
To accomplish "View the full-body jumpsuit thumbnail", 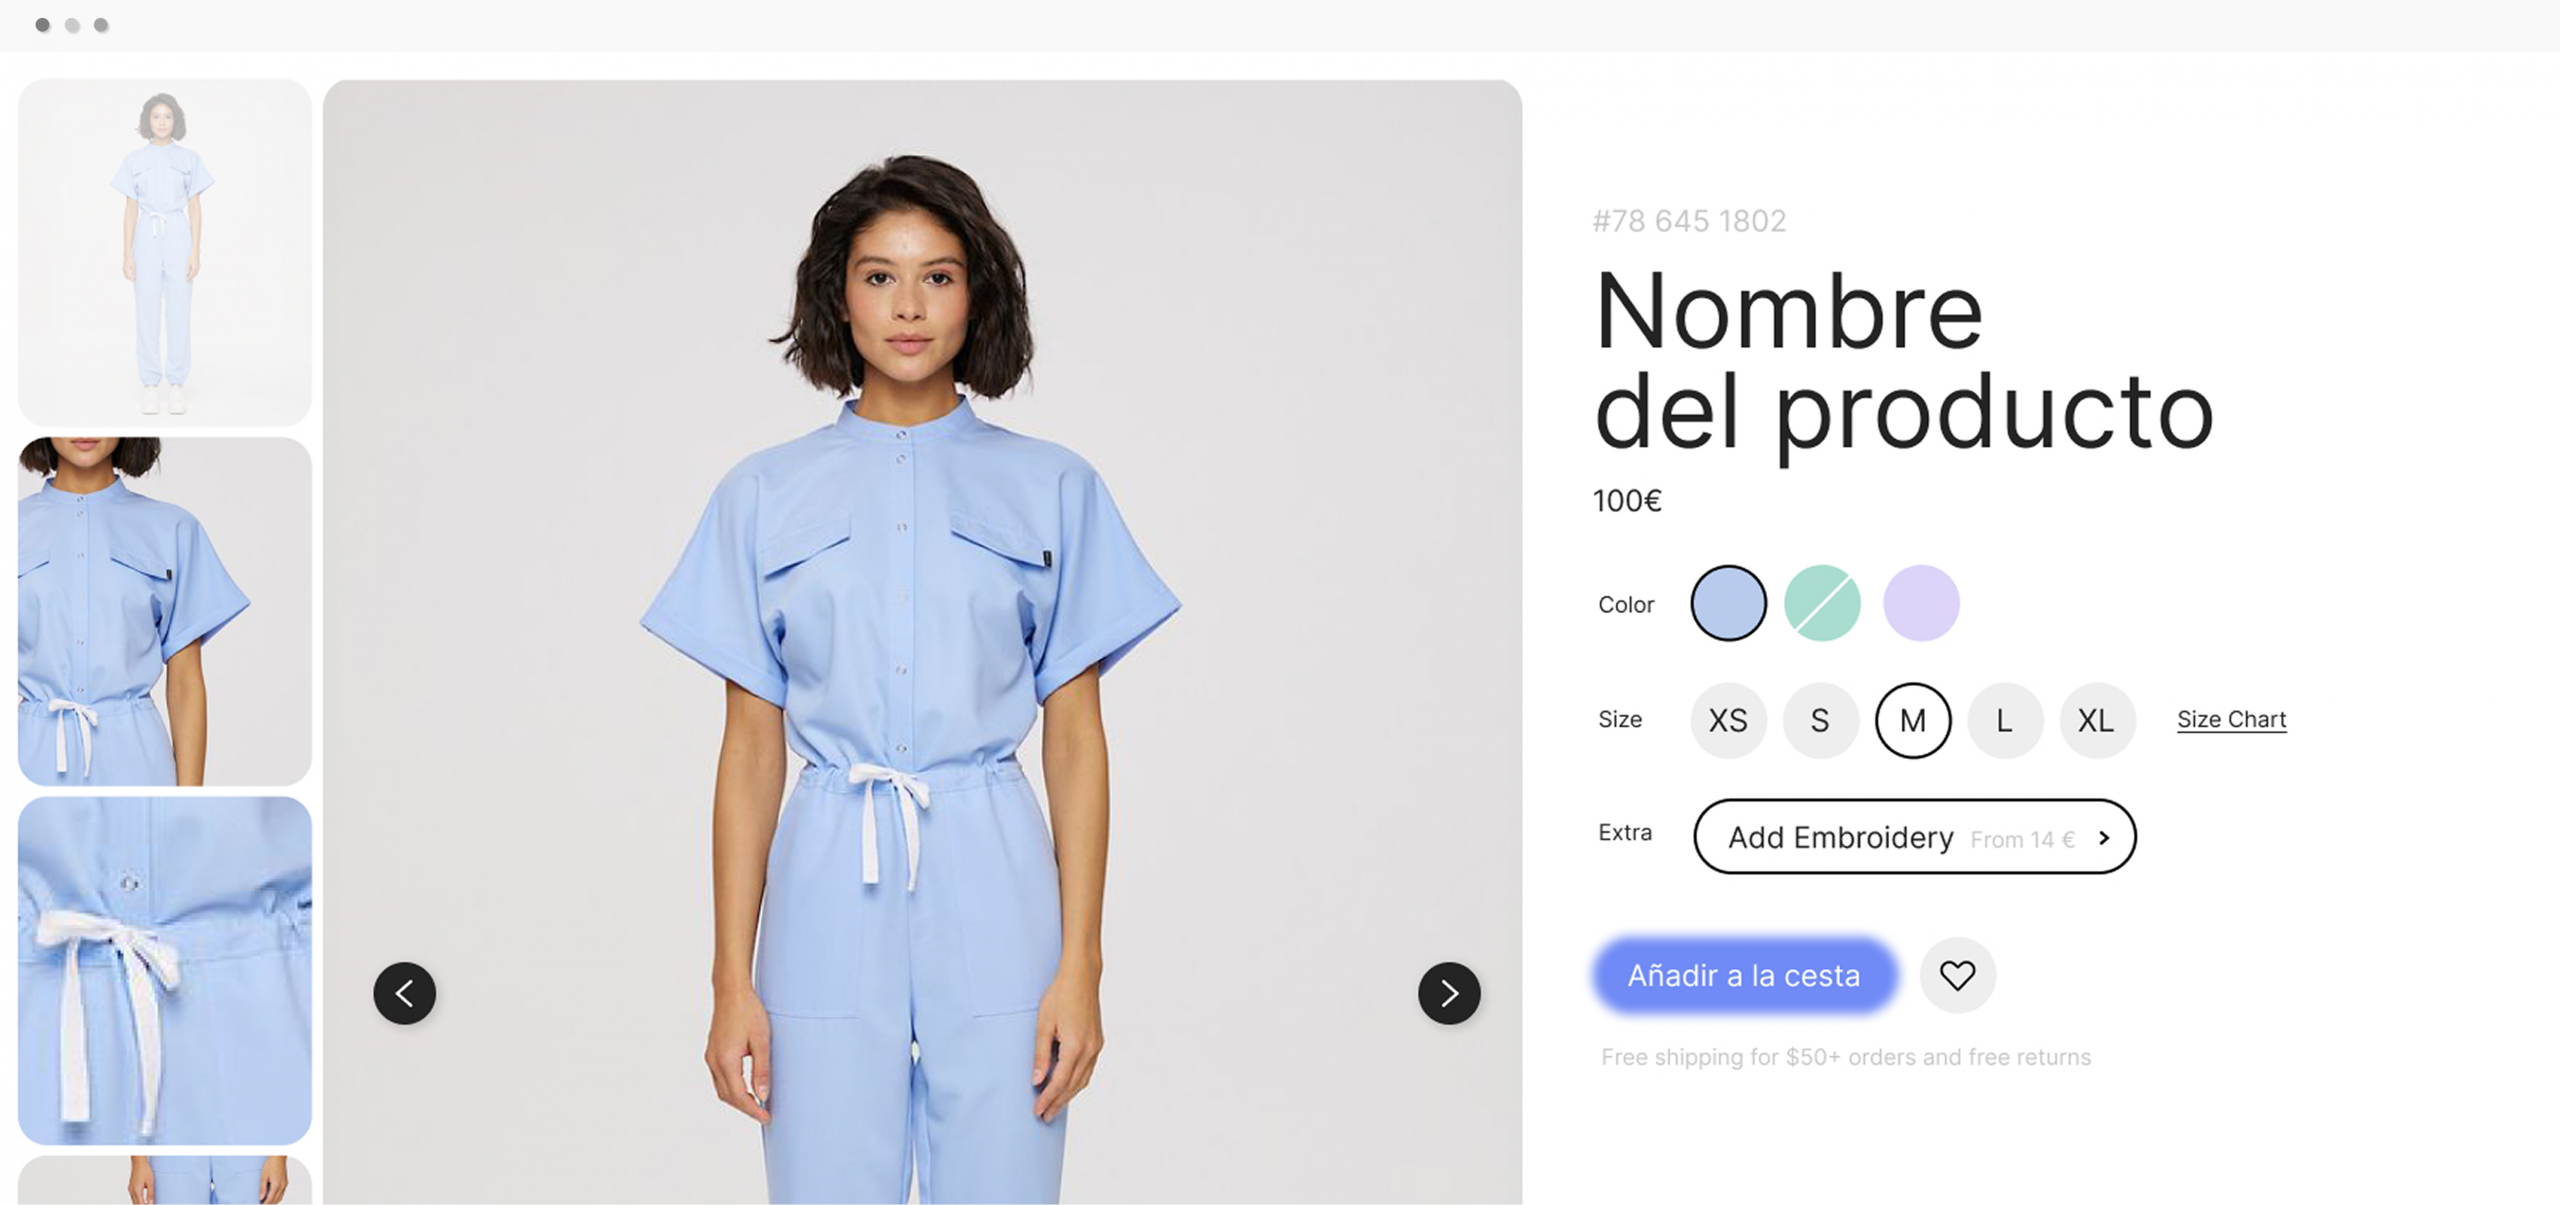I will 165,253.
